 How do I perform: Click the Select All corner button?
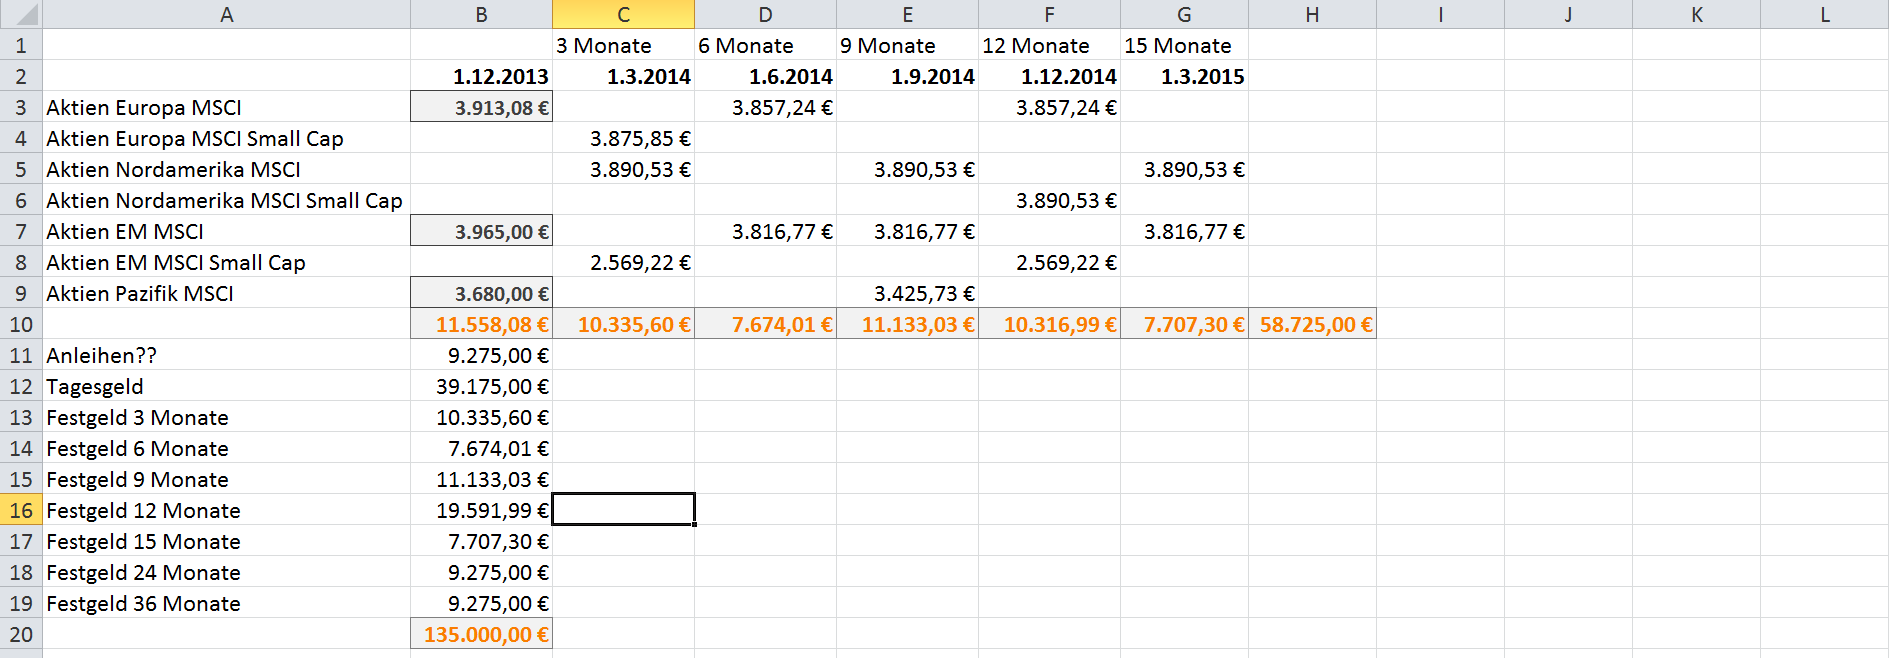(x=20, y=14)
